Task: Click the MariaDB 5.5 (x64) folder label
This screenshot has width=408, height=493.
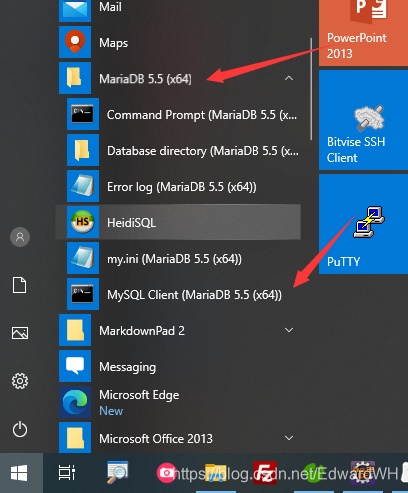Action: (x=145, y=79)
